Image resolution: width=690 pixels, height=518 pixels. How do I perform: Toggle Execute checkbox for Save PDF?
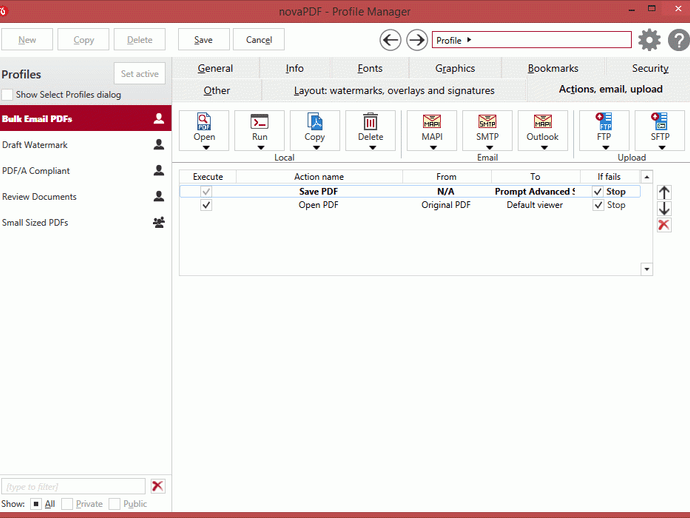pos(206,191)
